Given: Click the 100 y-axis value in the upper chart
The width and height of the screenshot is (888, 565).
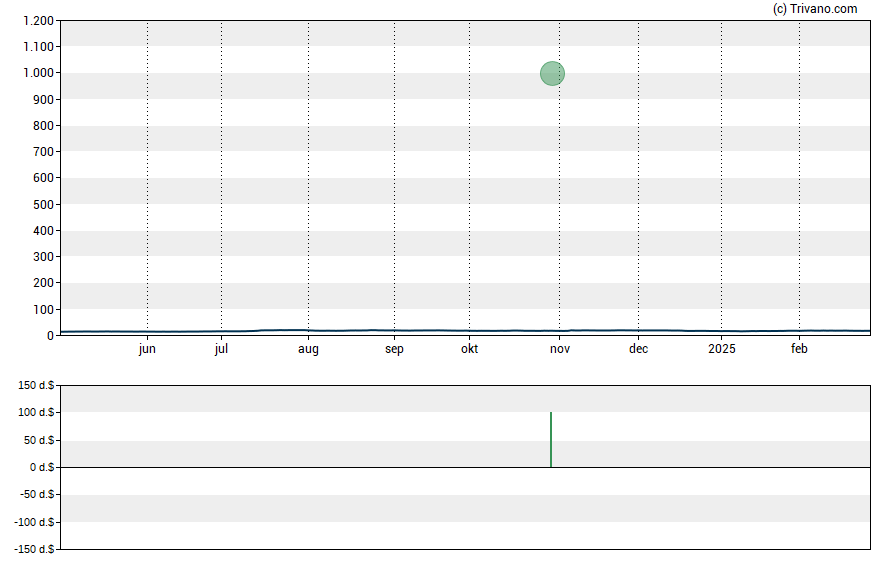Looking at the screenshot, I should 43,310.
